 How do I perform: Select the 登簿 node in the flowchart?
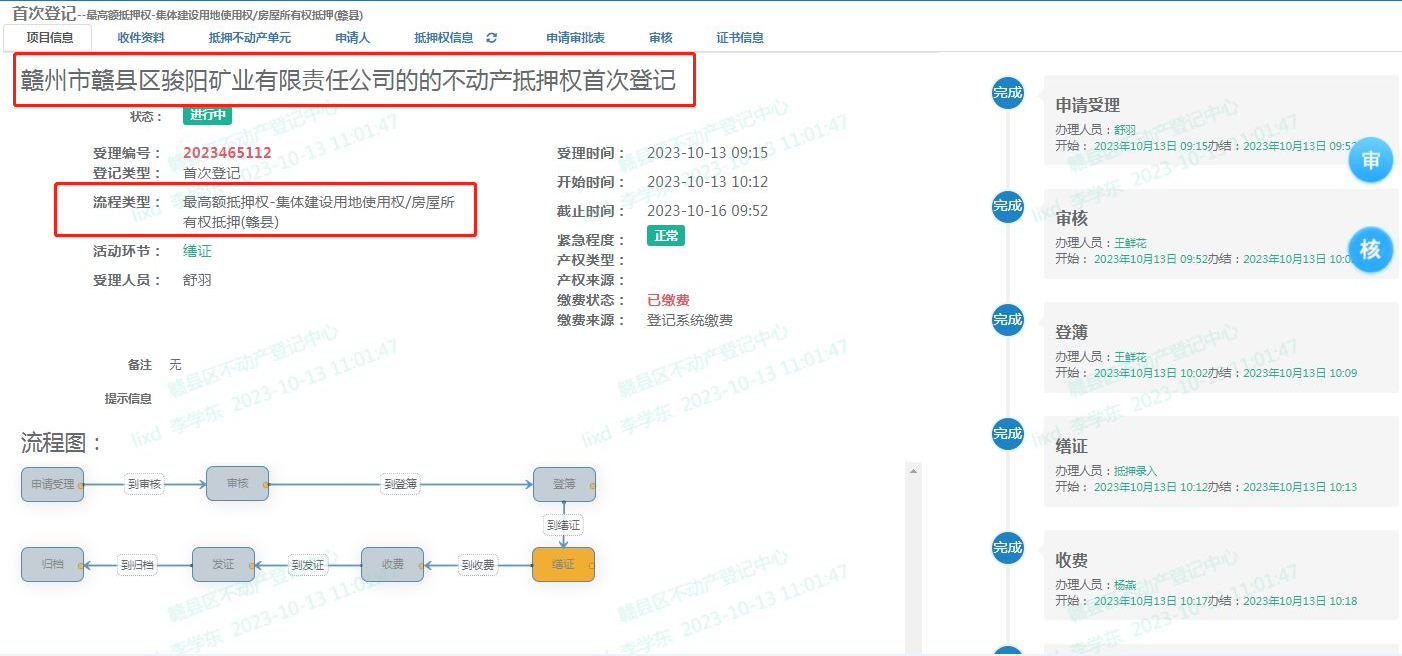(x=564, y=484)
